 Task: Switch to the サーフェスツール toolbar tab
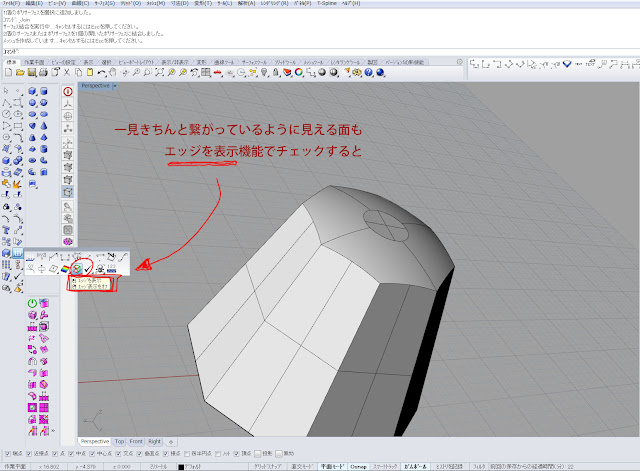coord(254,62)
